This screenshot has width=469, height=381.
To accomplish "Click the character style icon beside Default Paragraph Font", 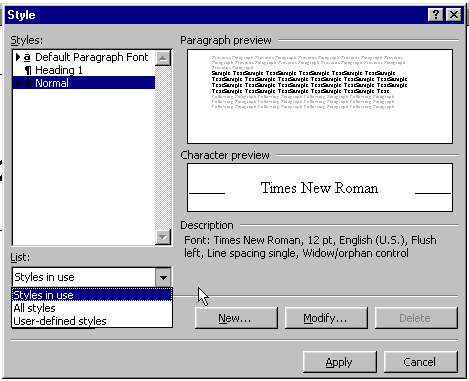I will tap(27, 58).
